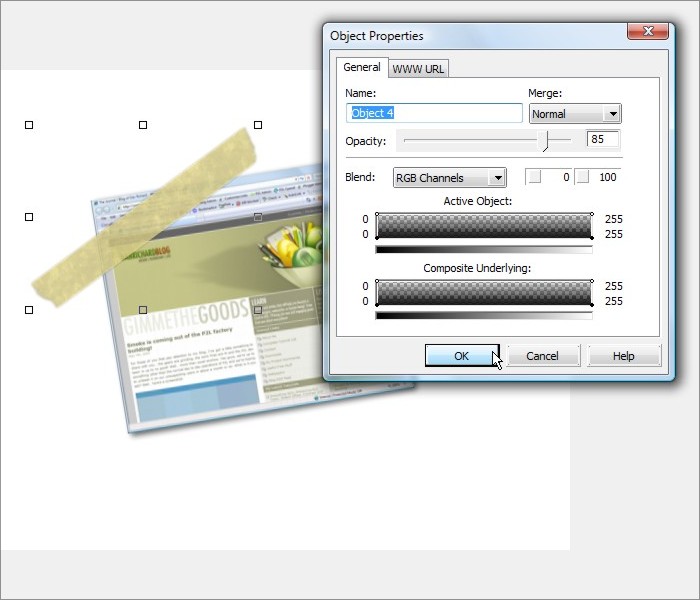Click the small button beside blend value 100
The width and height of the screenshot is (700, 600).
(582, 177)
